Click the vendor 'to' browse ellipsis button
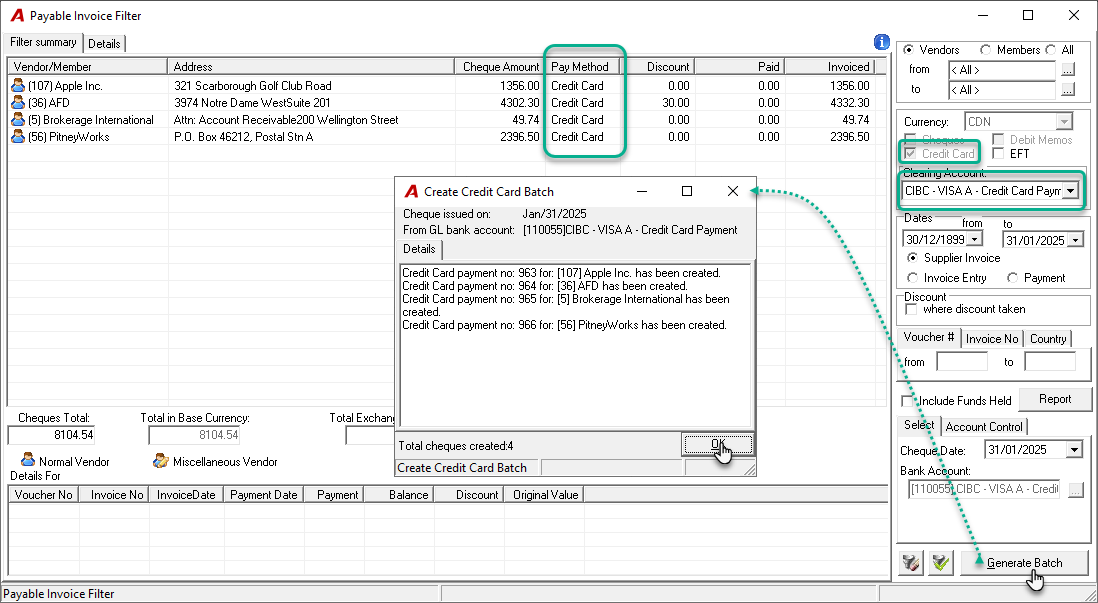This screenshot has width=1098, height=603. tap(1067, 90)
